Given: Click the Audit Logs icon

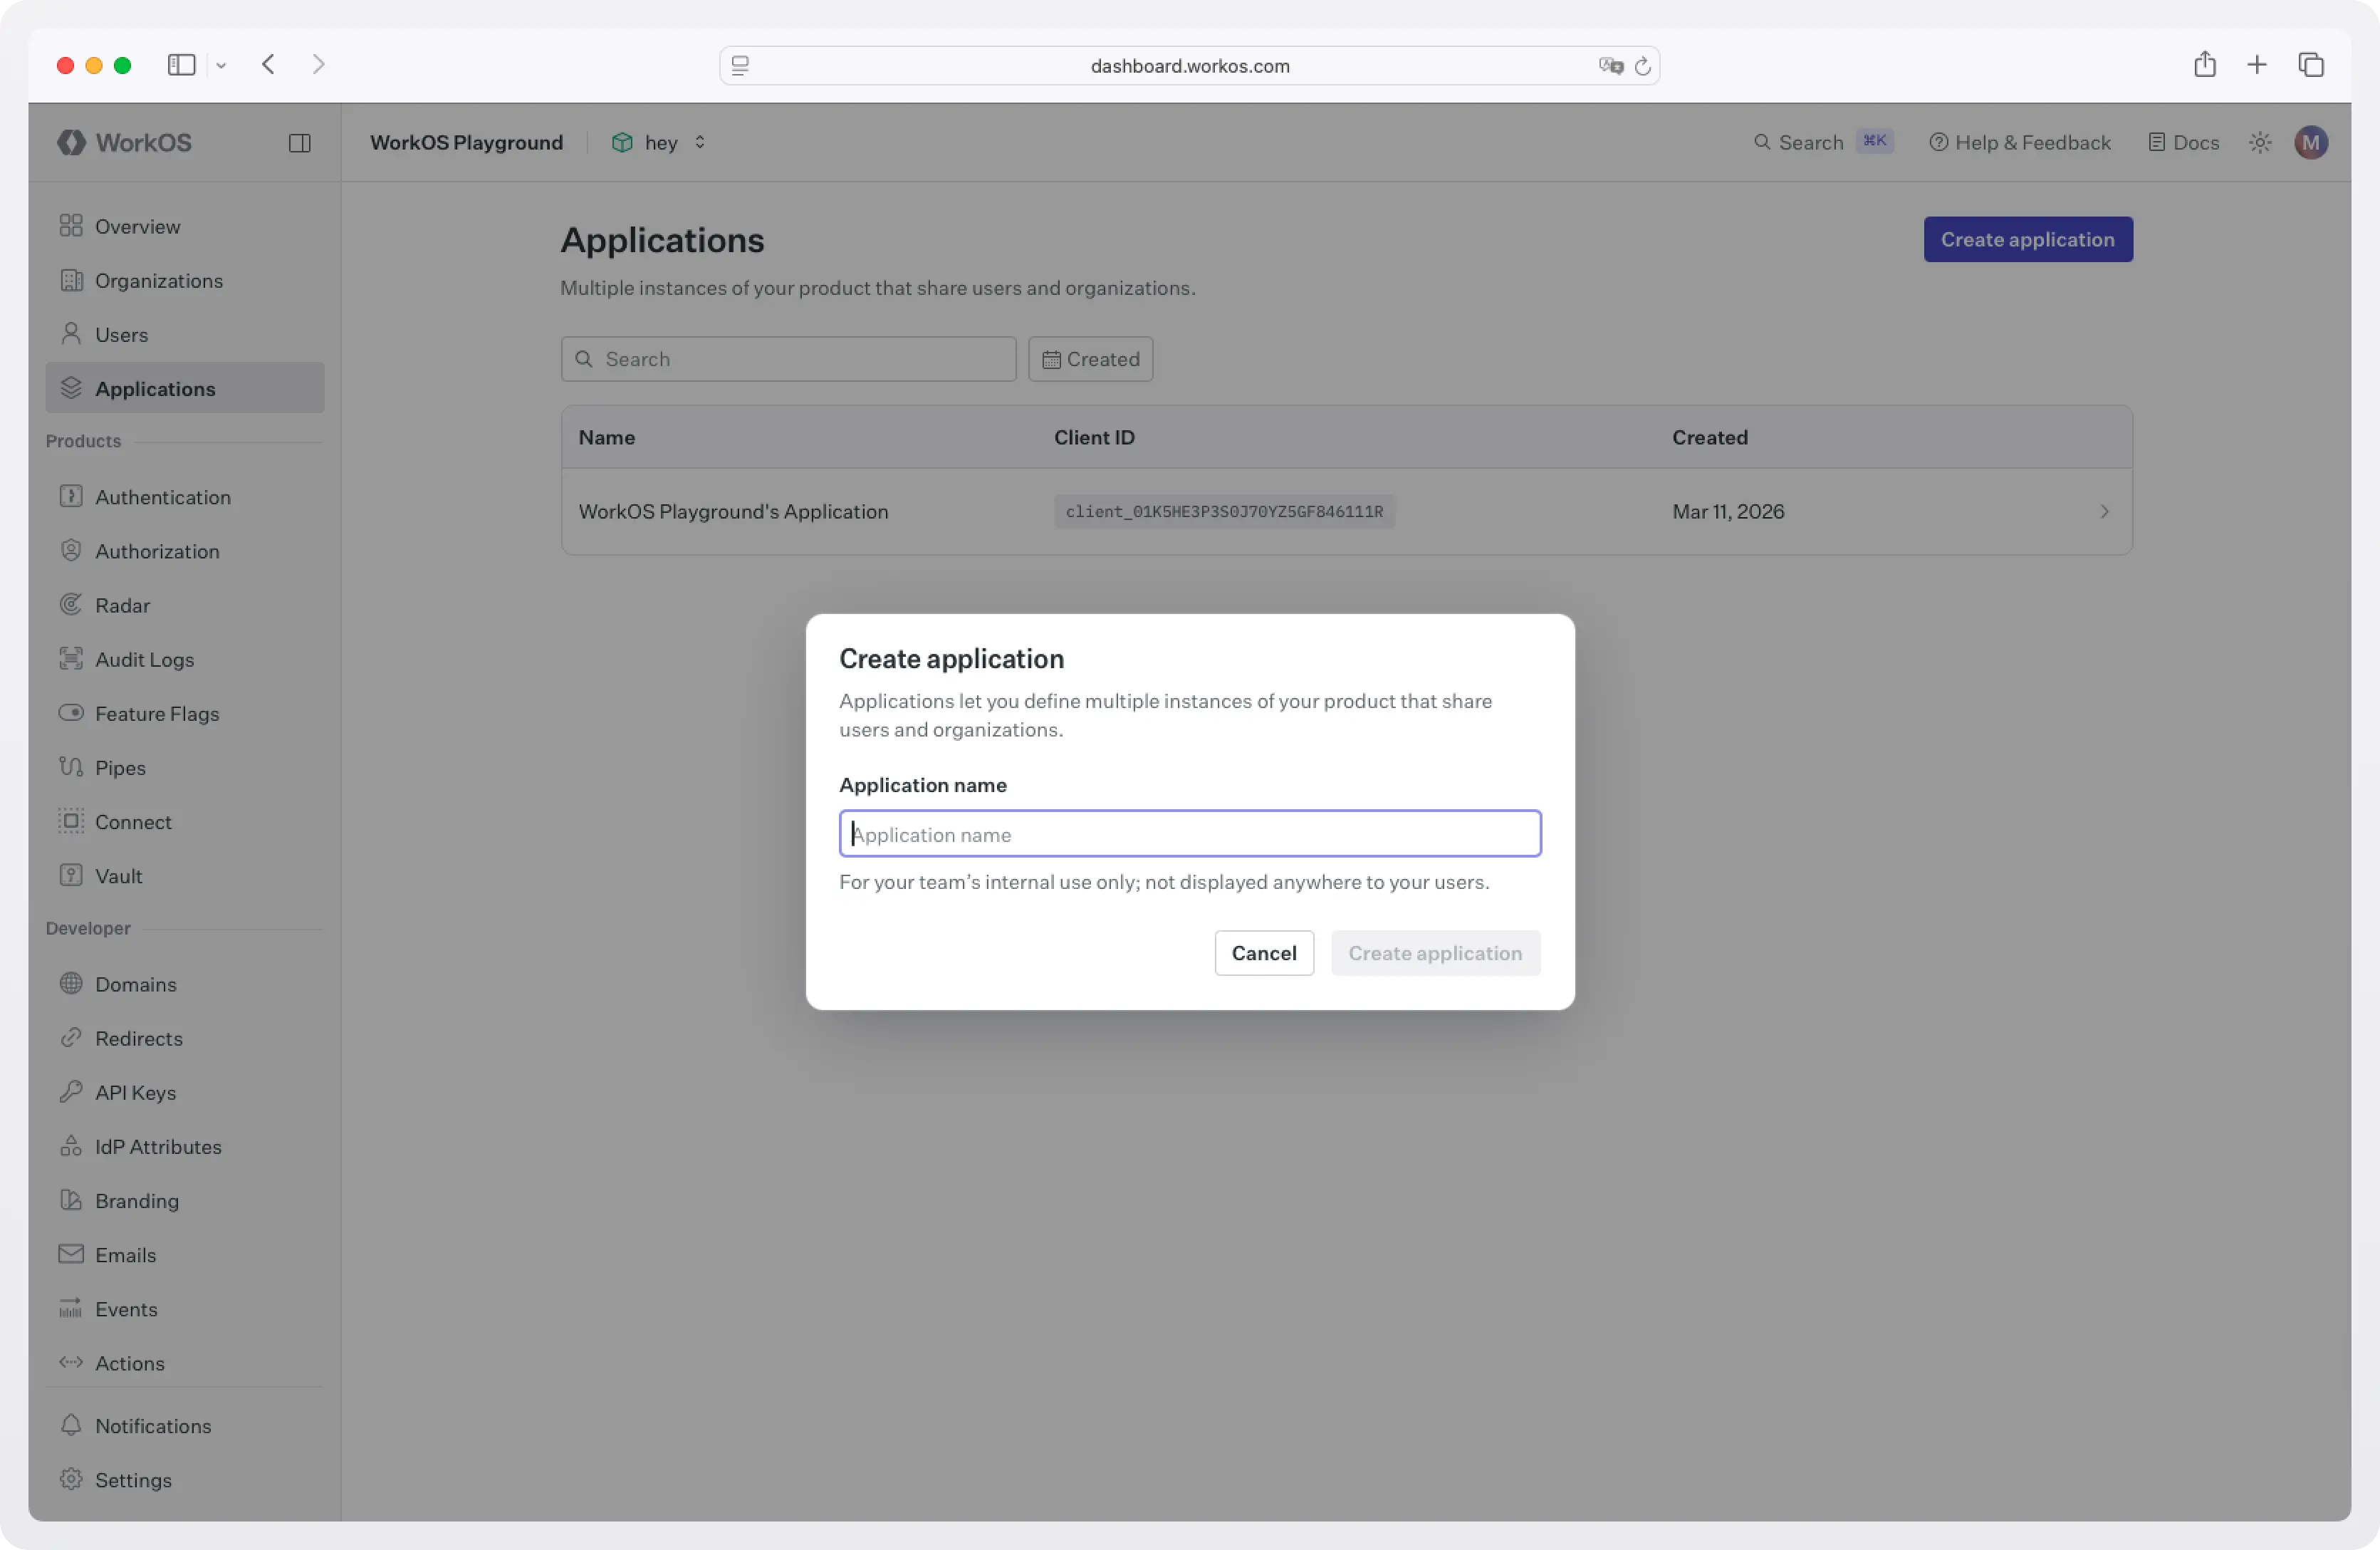Looking at the screenshot, I should [71, 658].
